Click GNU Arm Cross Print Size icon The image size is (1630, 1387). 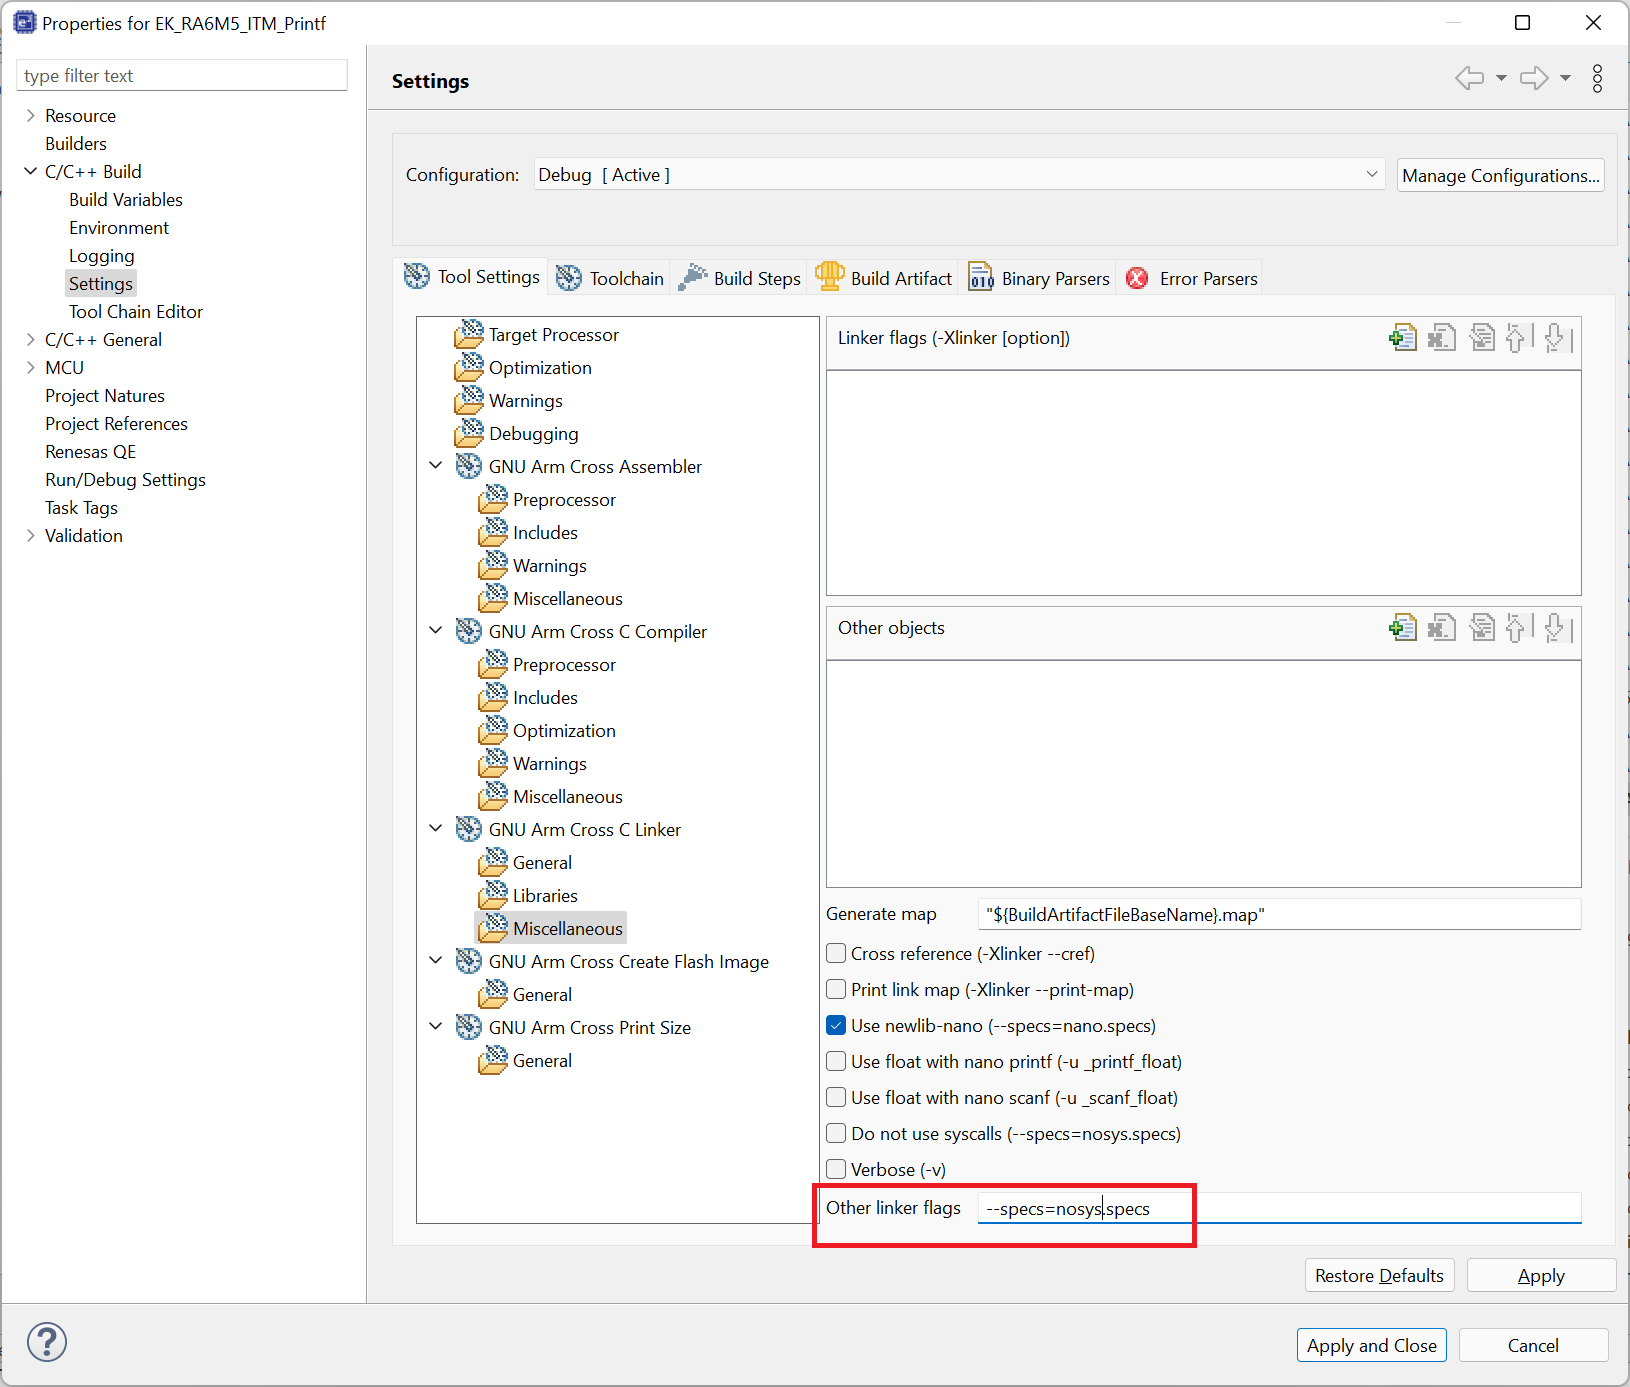click(468, 1027)
